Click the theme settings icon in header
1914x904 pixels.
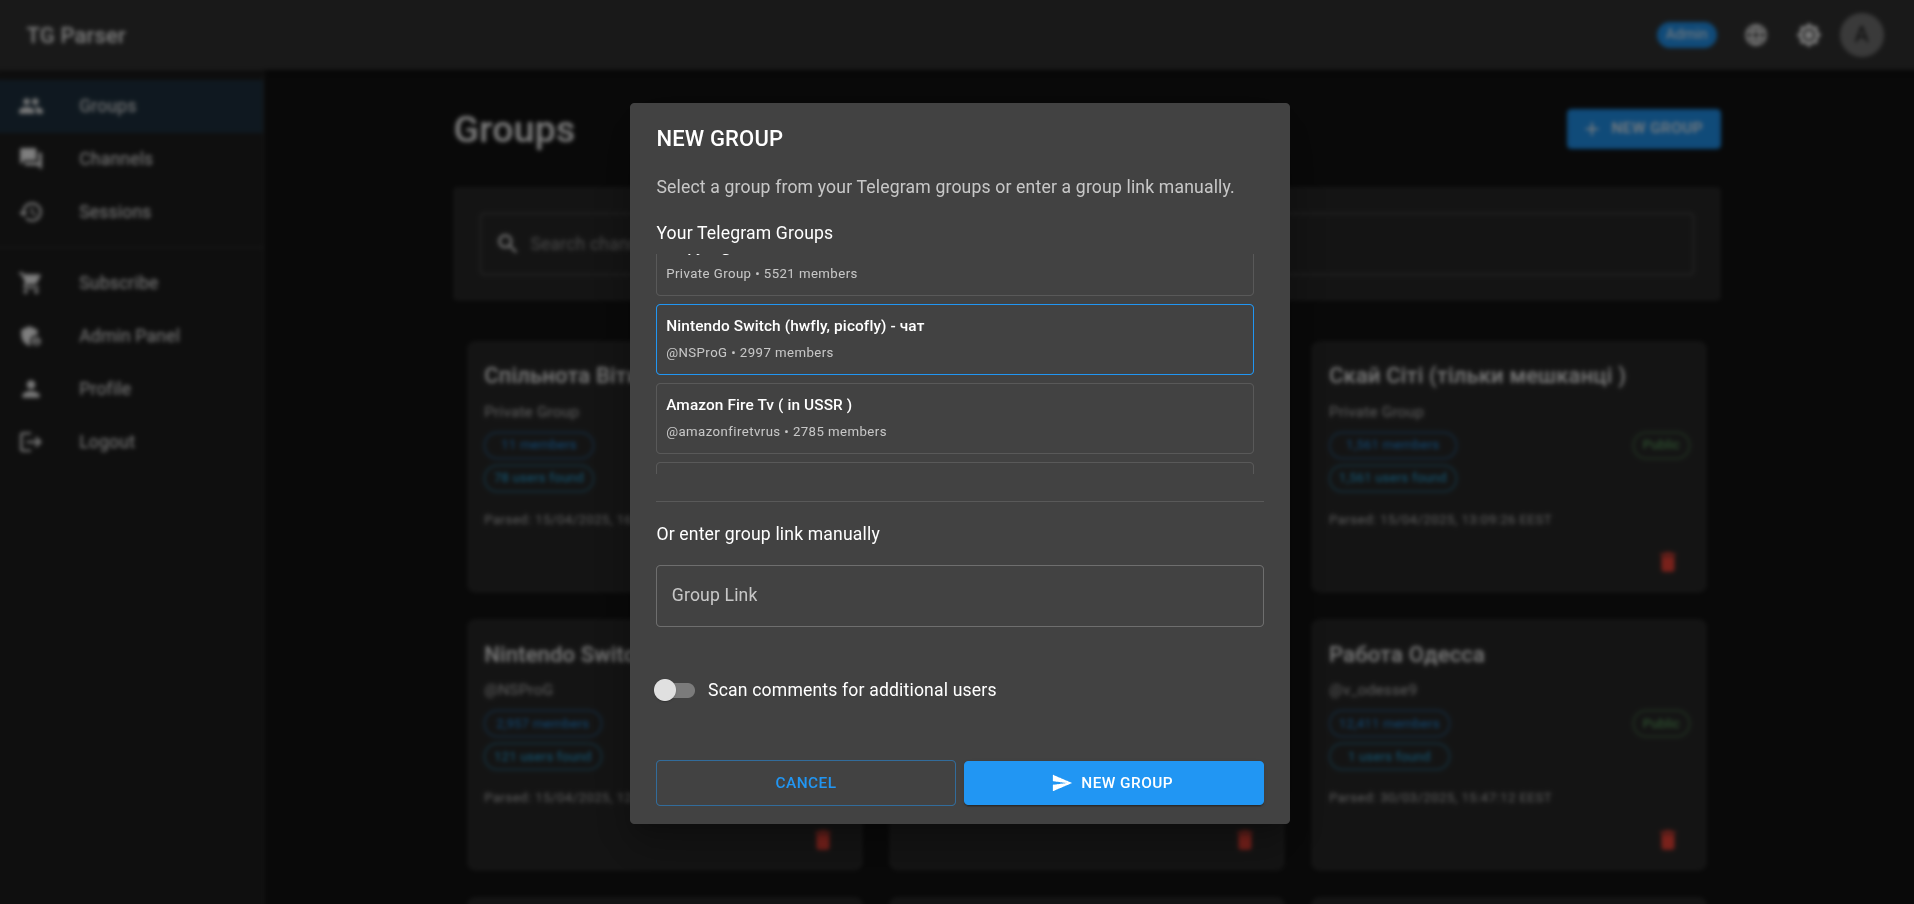[x=1809, y=35]
